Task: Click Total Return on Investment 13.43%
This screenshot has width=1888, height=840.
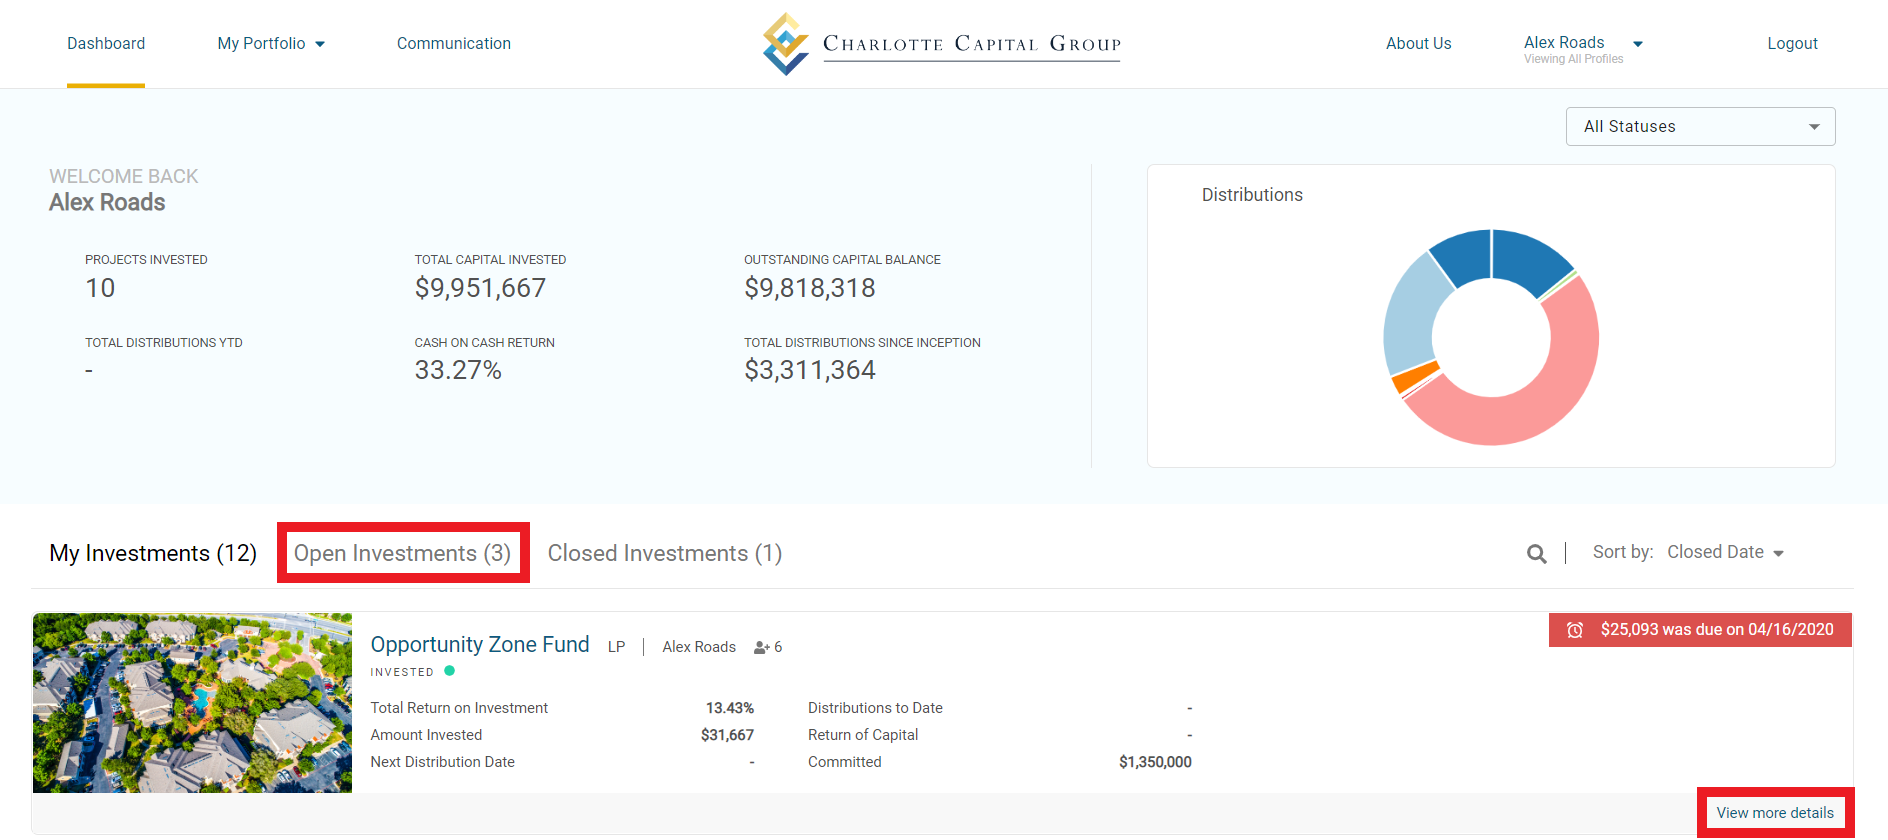Action: (730, 708)
